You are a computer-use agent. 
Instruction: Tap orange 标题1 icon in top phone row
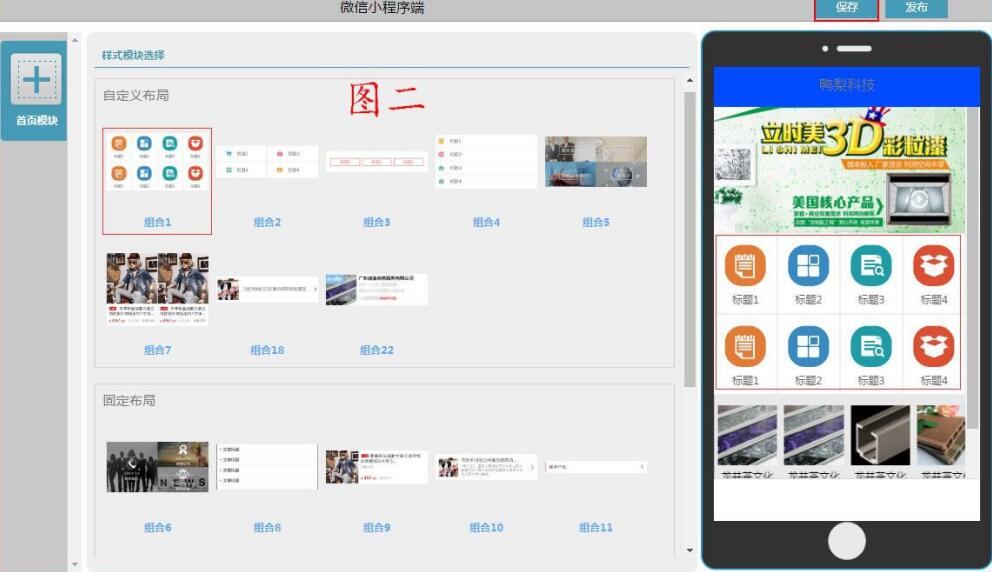[x=745, y=265]
